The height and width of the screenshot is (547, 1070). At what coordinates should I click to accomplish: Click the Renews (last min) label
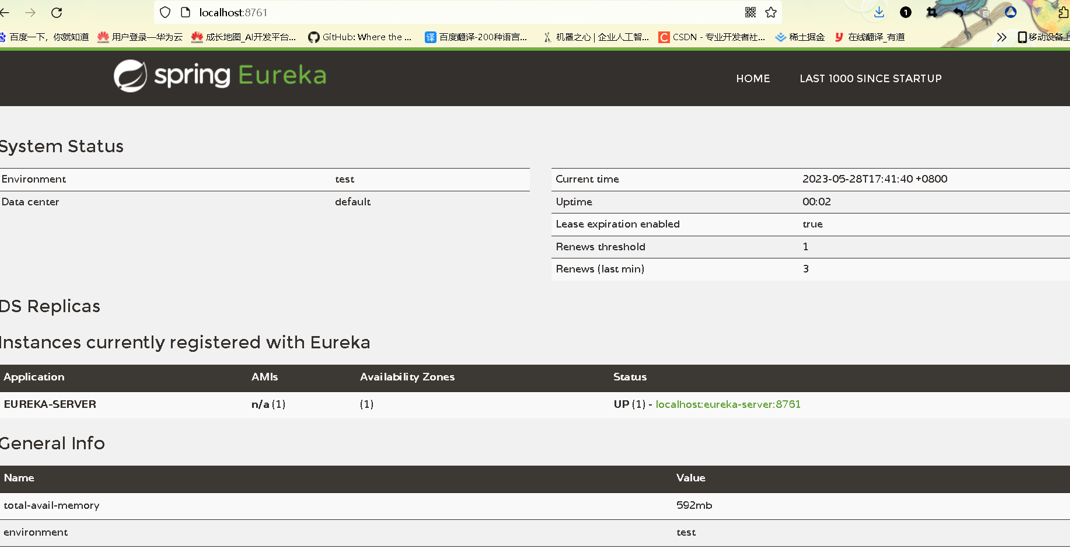coord(600,269)
